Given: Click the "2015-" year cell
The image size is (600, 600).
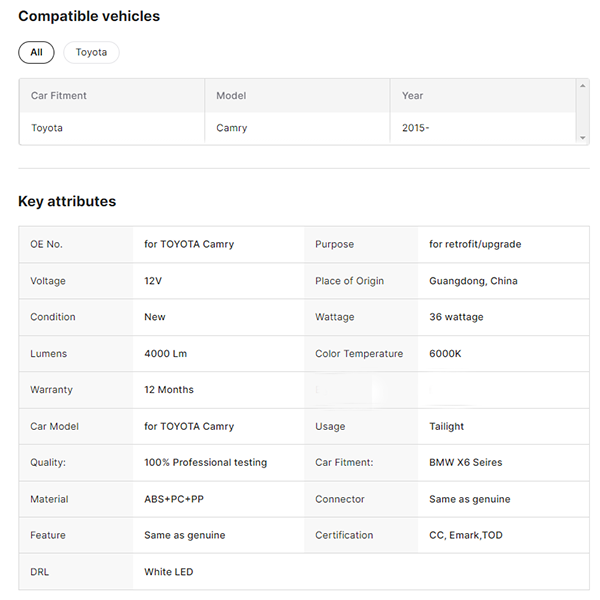Looking at the screenshot, I should click(416, 128).
